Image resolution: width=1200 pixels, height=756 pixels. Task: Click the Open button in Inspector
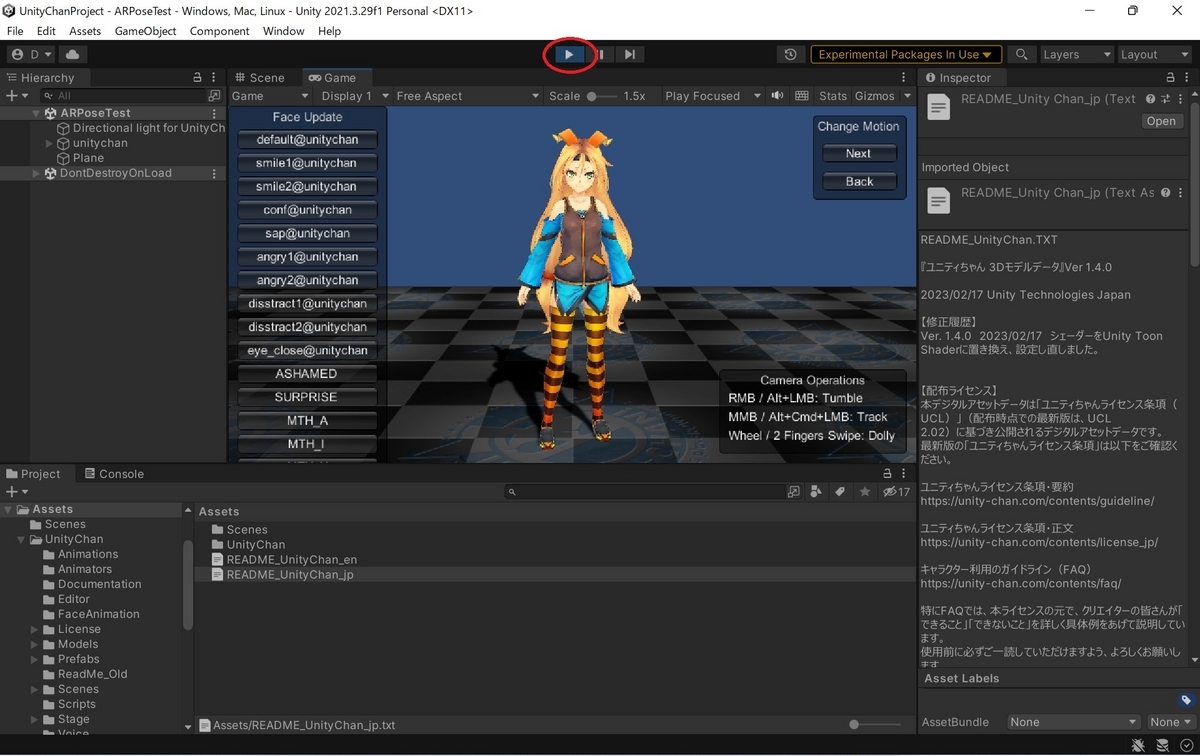1161,121
